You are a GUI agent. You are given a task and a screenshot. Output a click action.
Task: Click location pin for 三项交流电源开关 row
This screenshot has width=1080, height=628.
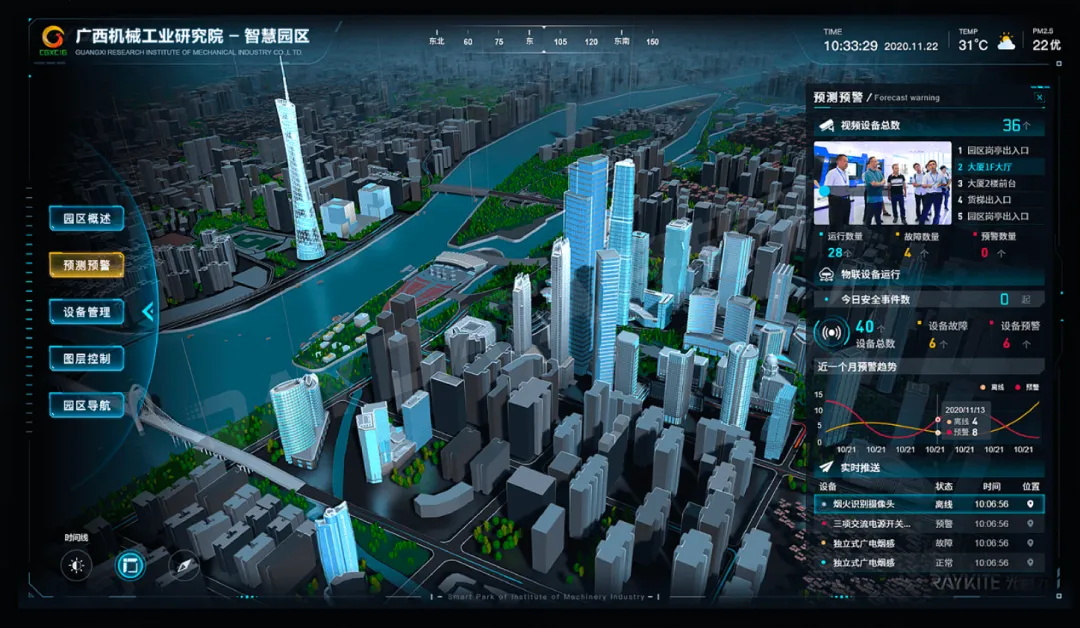(1030, 524)
